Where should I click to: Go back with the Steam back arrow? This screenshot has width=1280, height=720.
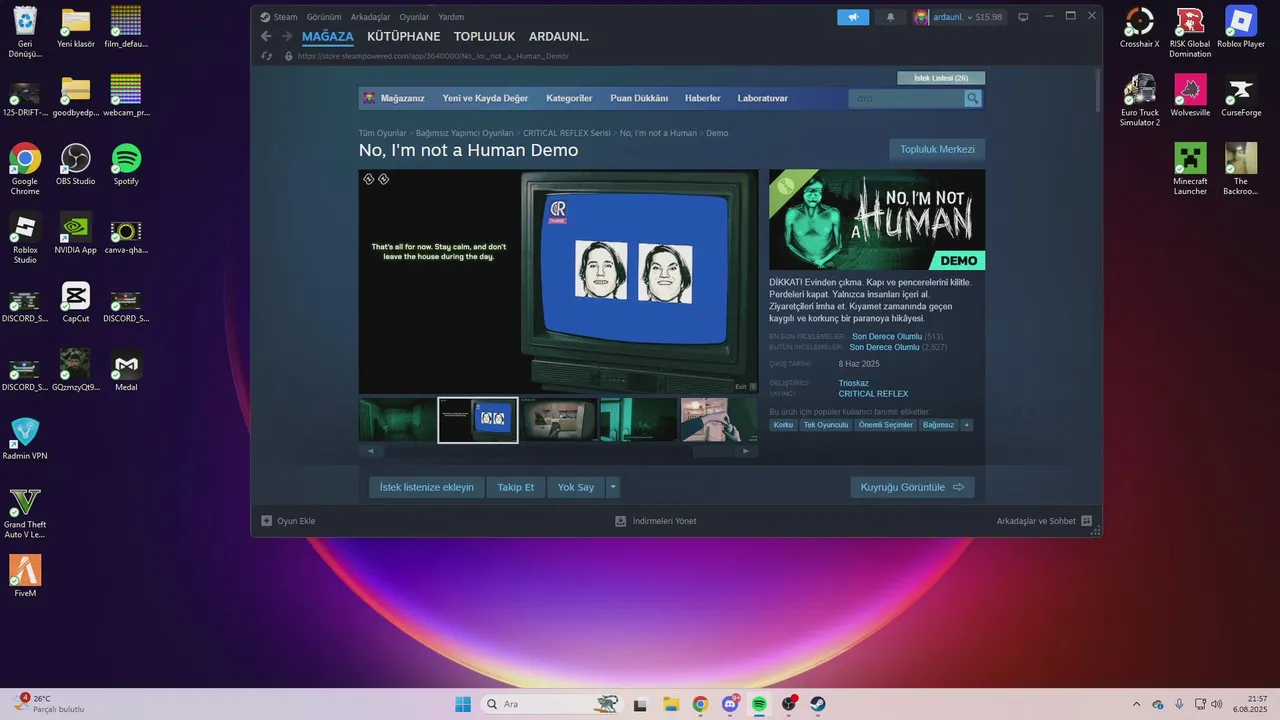tap(266, 36)
